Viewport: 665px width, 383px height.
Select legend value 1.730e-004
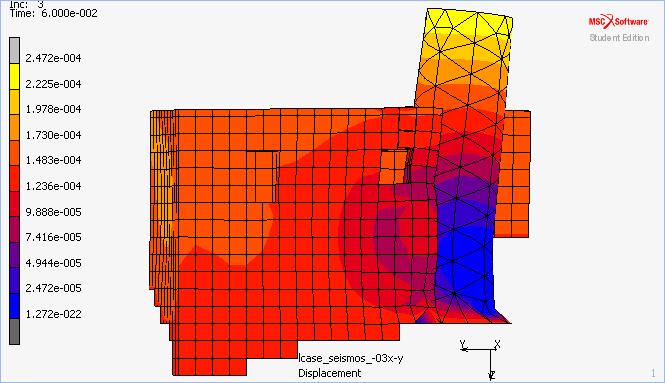pyautogui.click(x=53, y=135)
